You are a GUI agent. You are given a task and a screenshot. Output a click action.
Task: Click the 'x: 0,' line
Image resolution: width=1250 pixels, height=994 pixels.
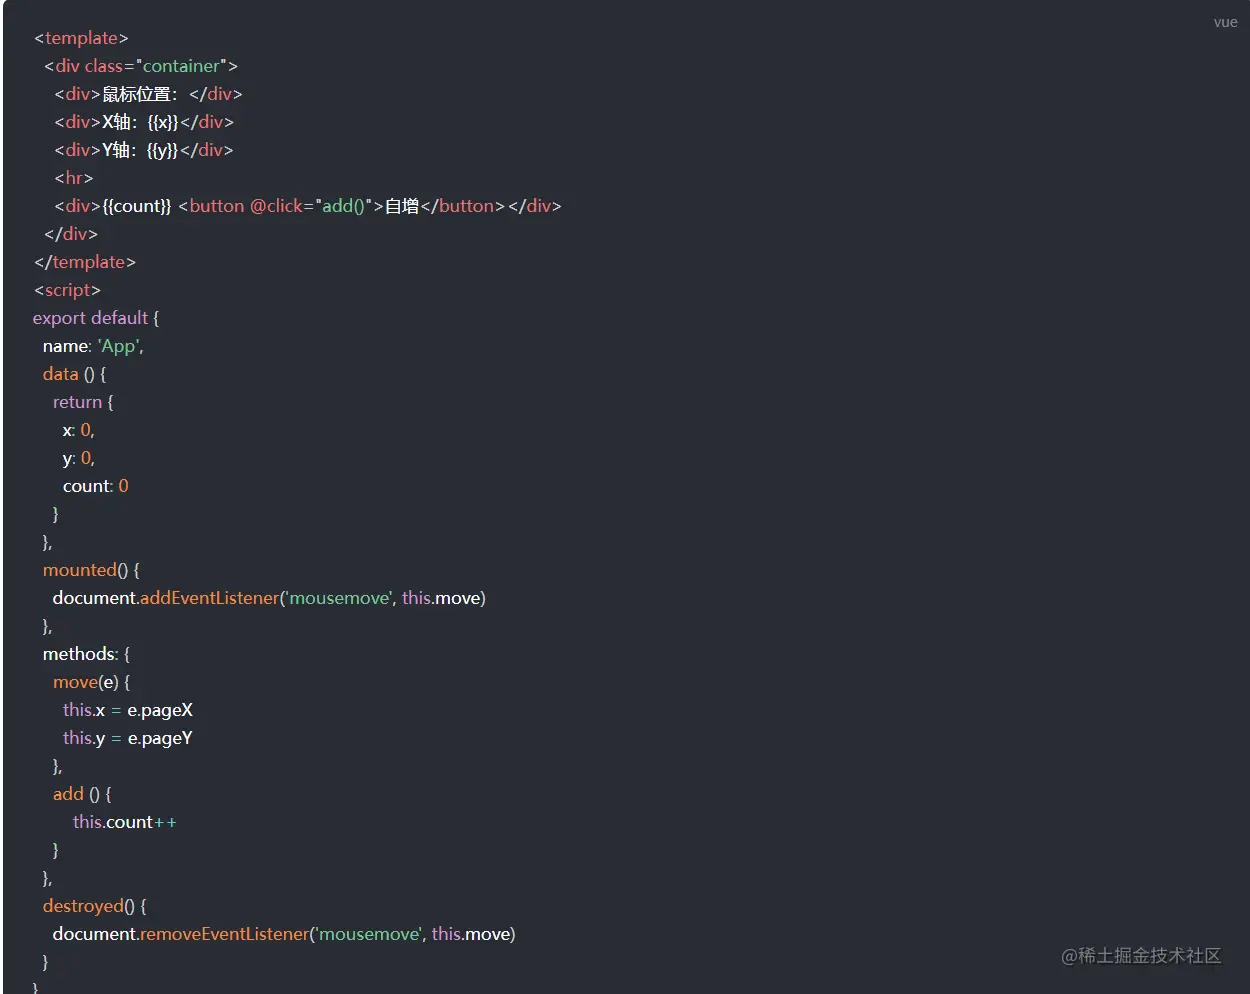point(78,430)
